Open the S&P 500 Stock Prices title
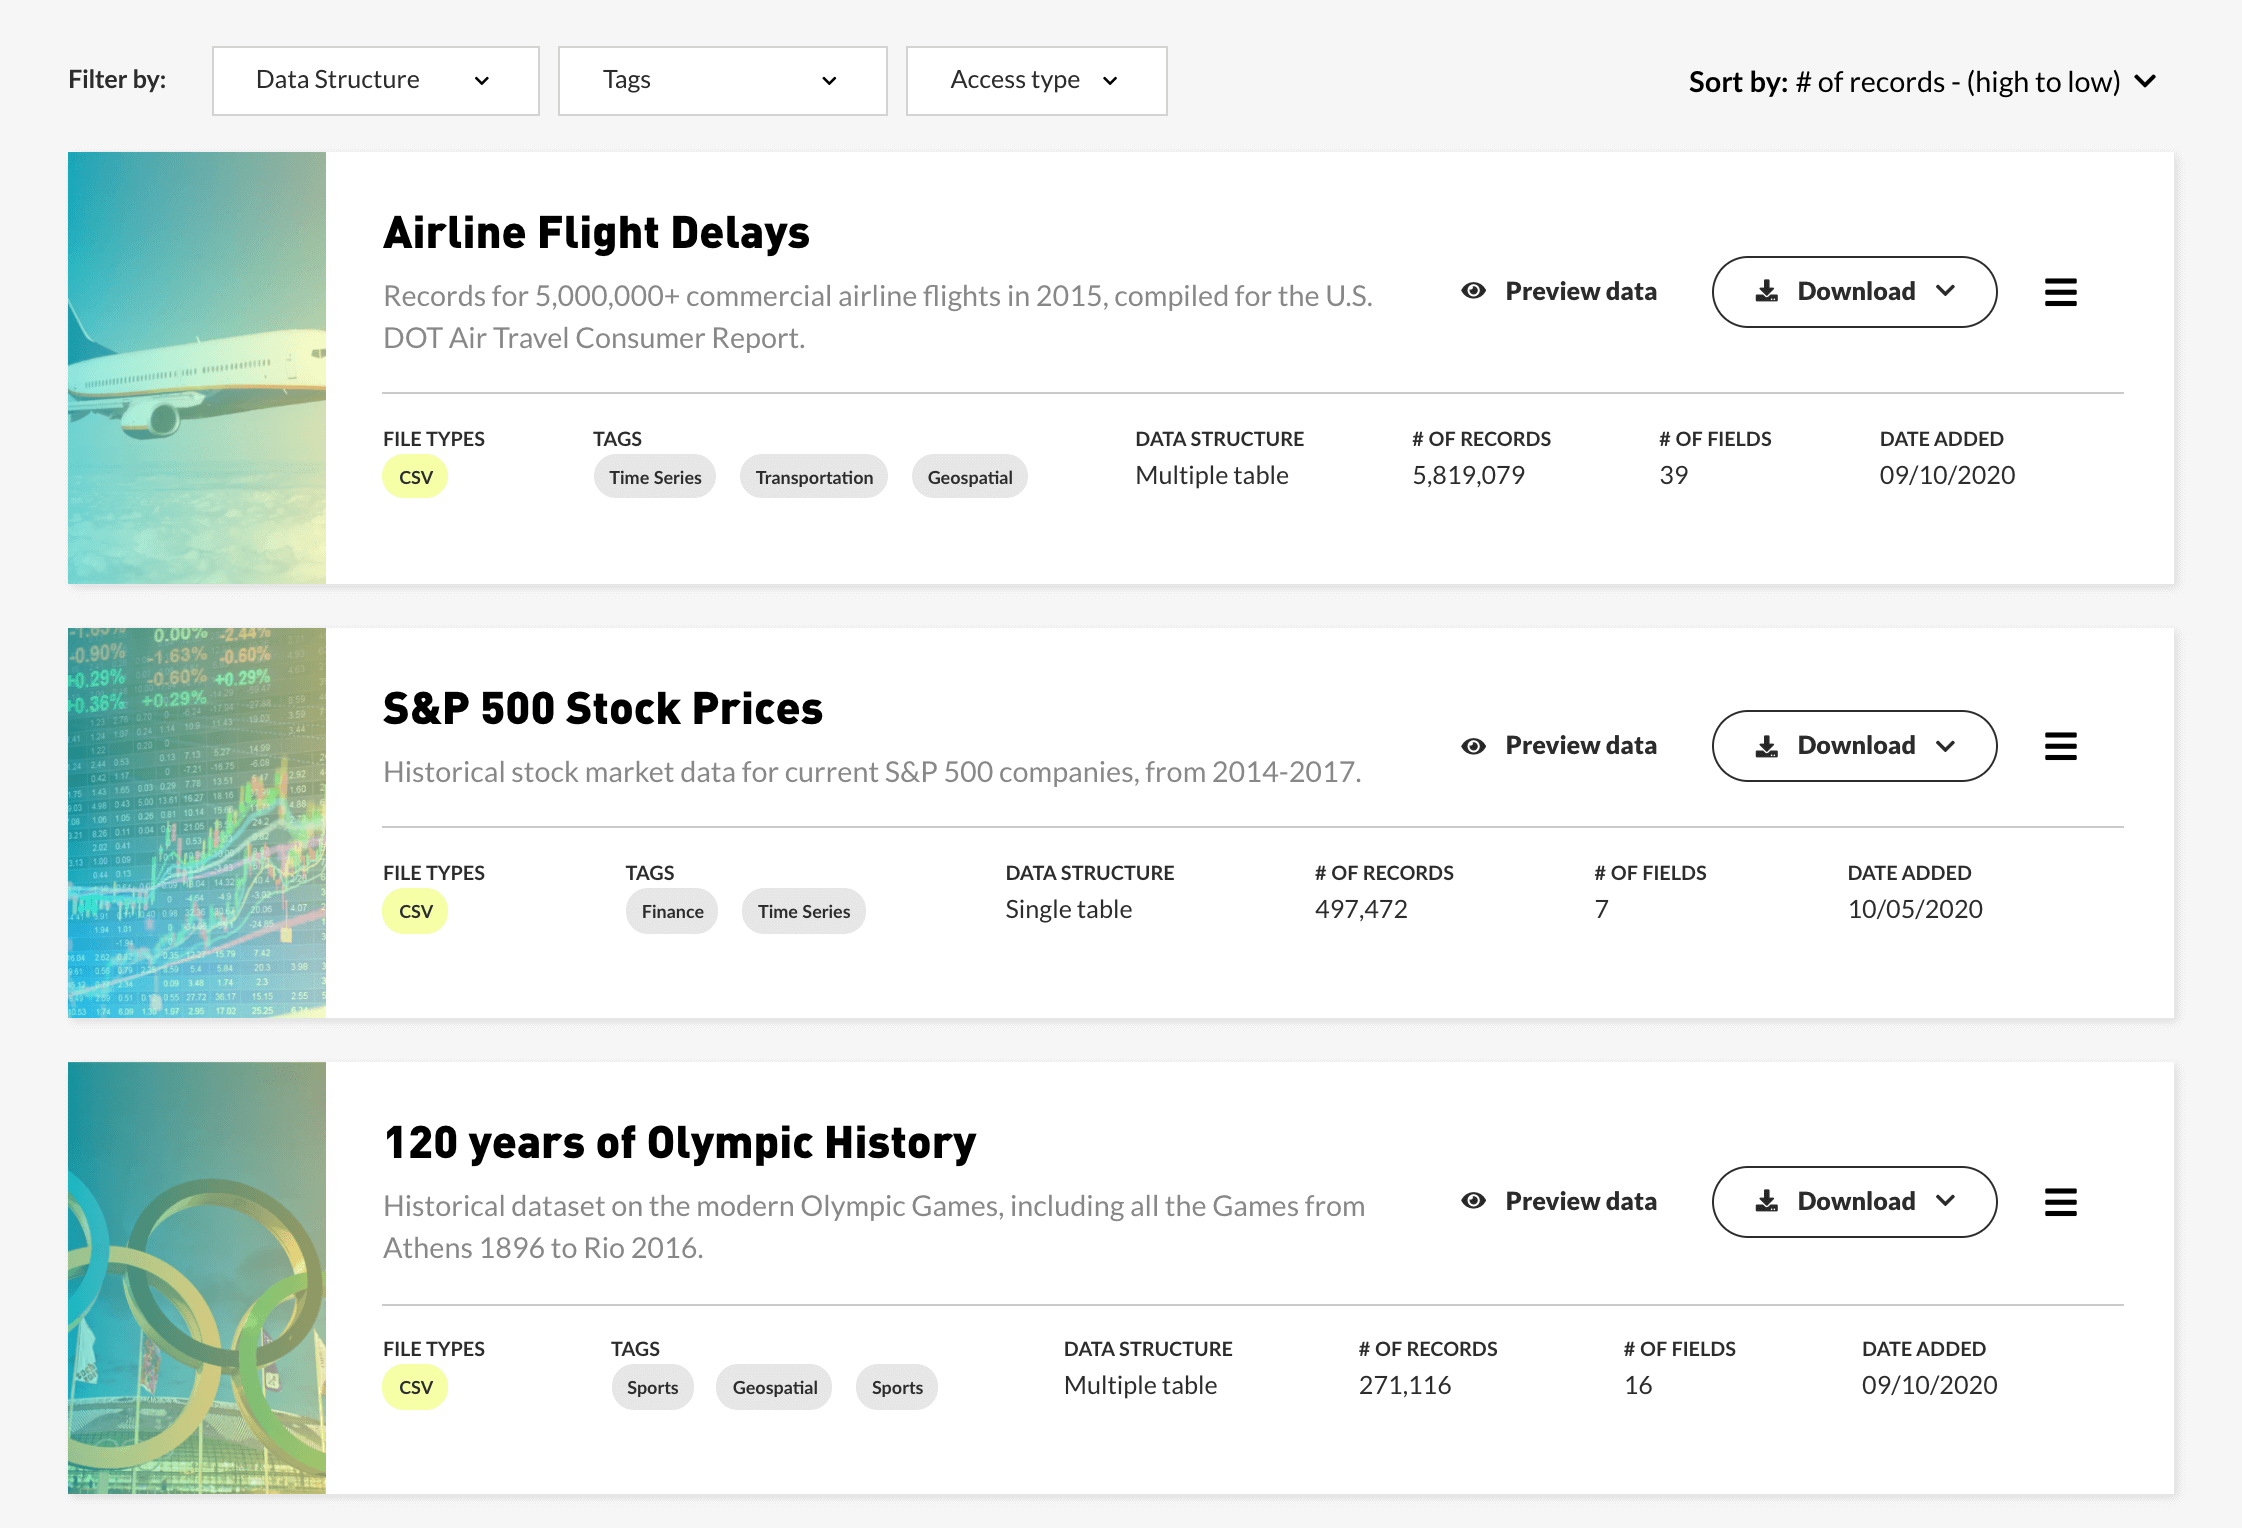 602,708
